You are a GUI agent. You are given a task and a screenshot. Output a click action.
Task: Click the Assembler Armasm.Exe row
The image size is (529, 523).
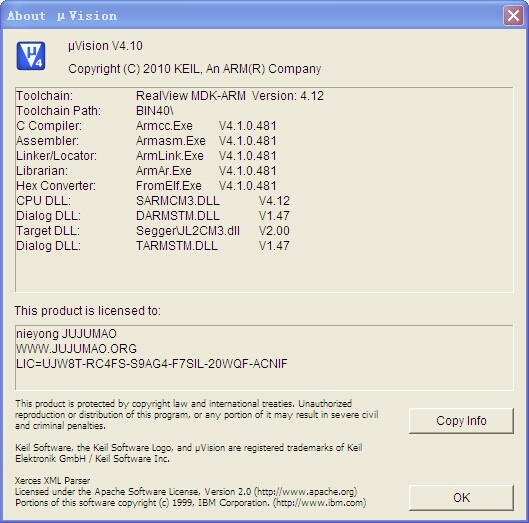coord(146,141)
